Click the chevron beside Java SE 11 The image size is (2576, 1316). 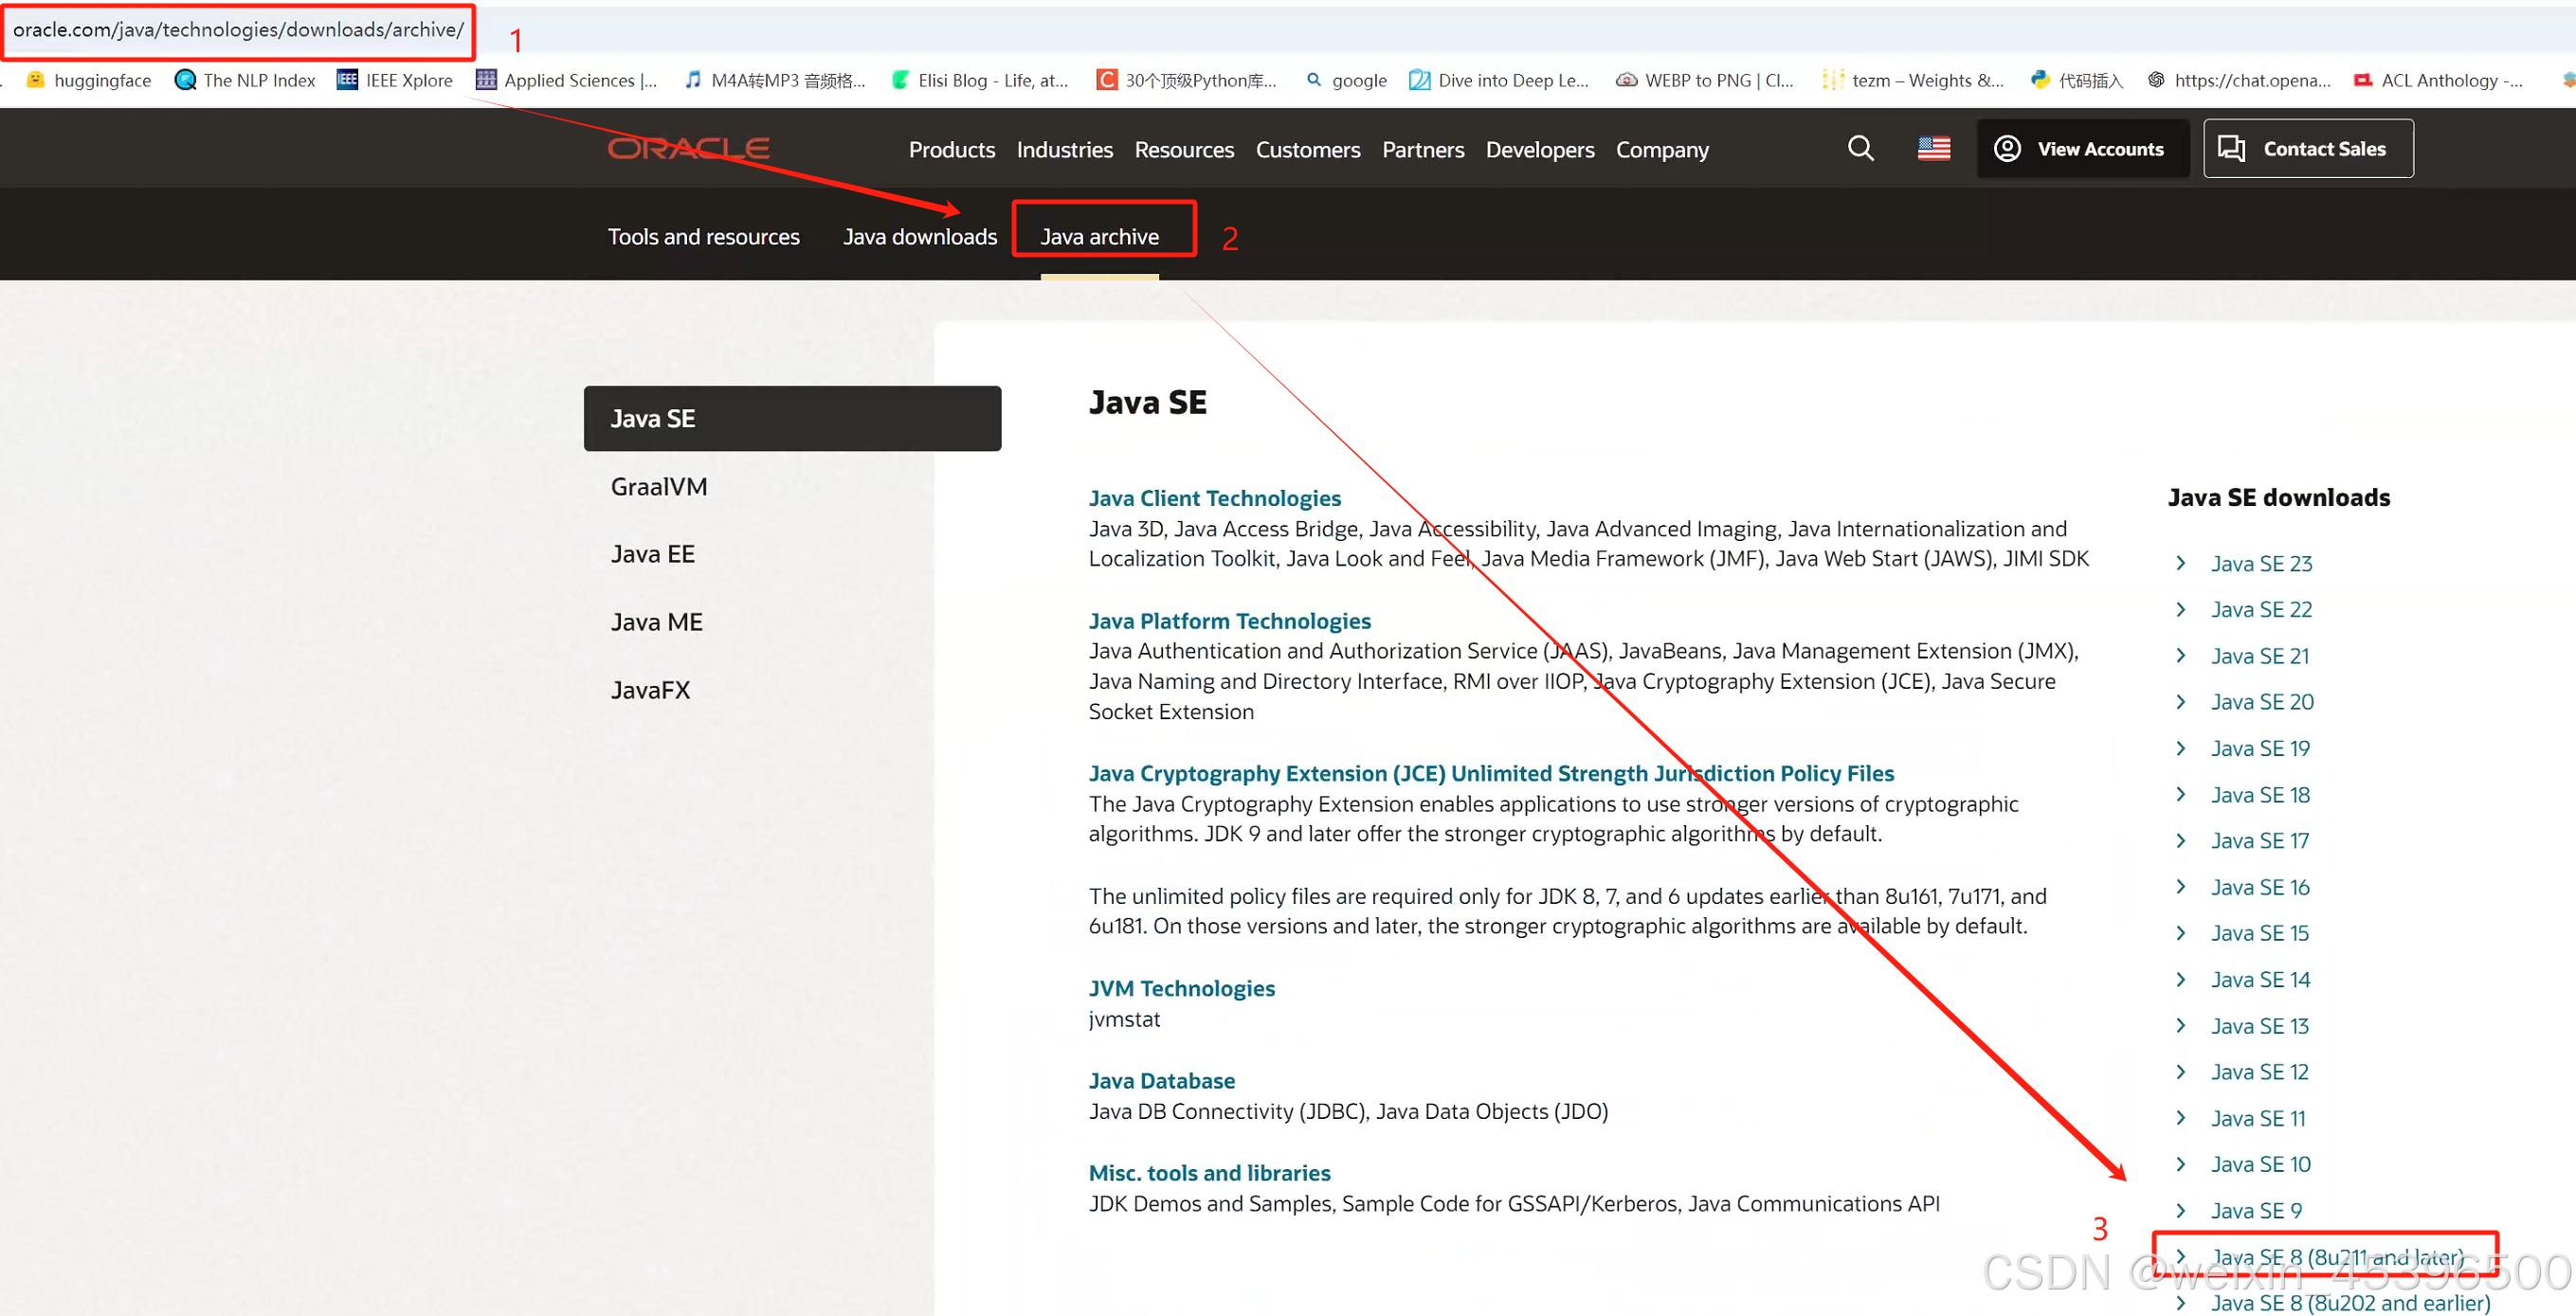point(2181,1118)
